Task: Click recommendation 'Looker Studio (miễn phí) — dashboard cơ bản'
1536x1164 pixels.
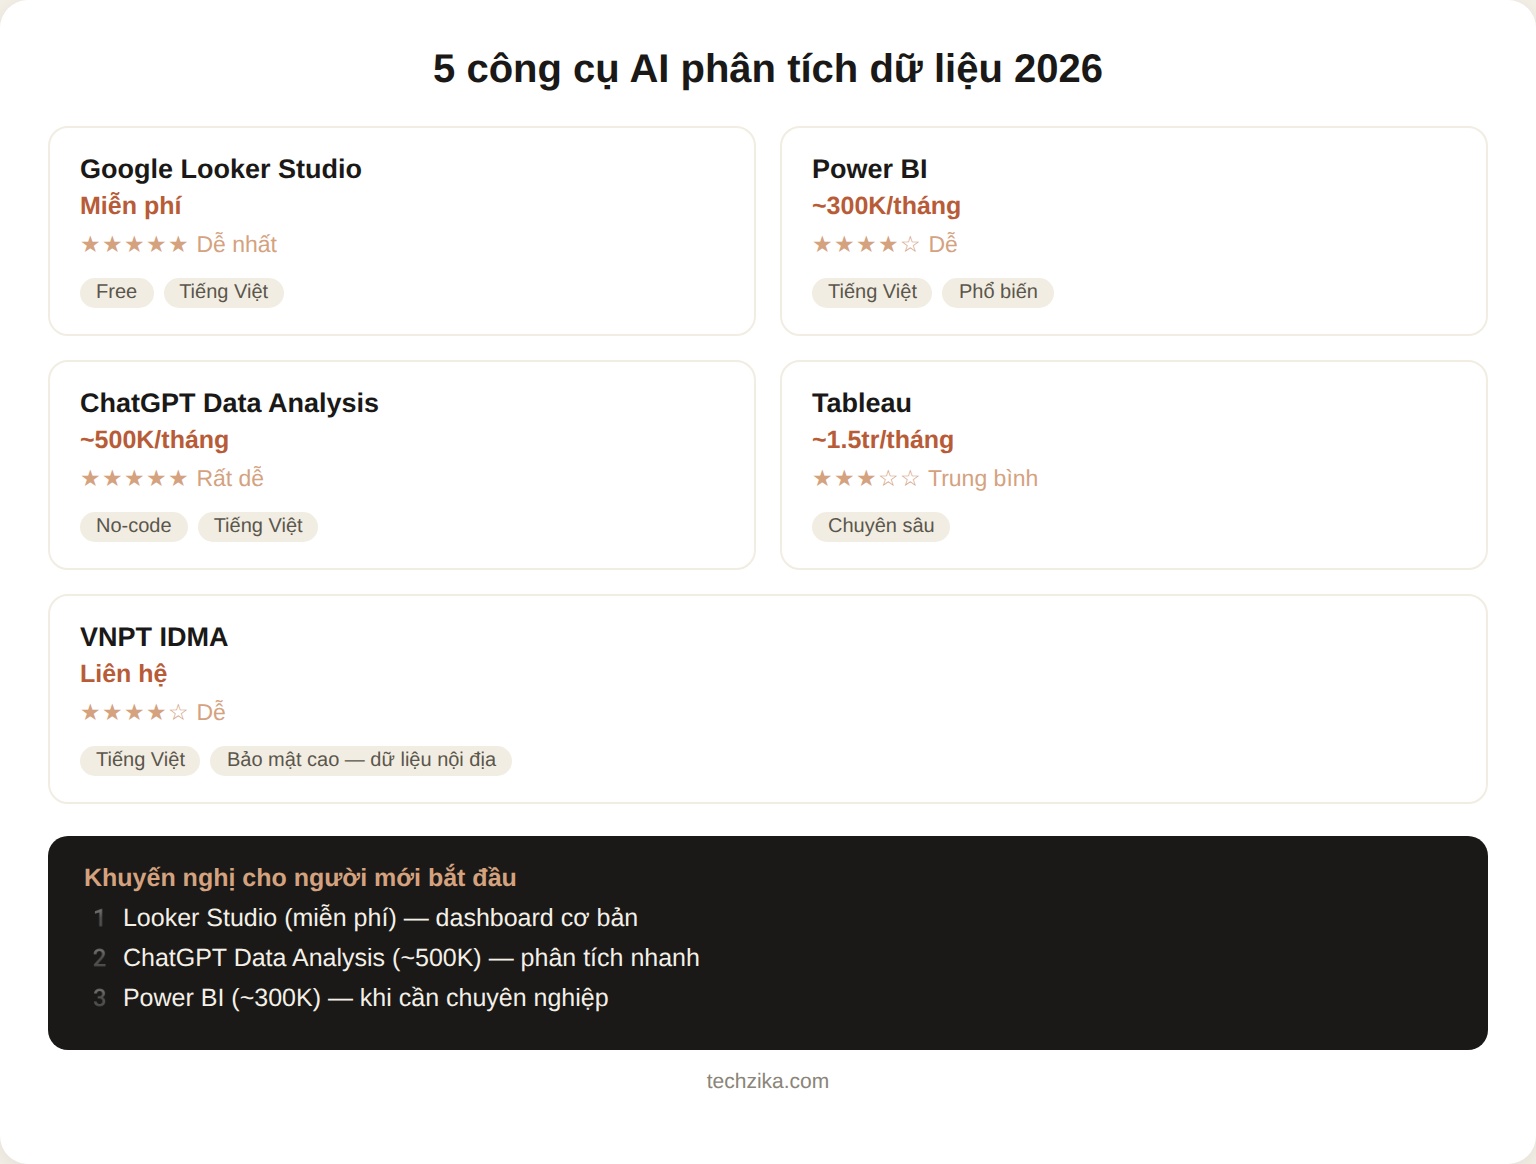Action: click(x=380, y=918)
